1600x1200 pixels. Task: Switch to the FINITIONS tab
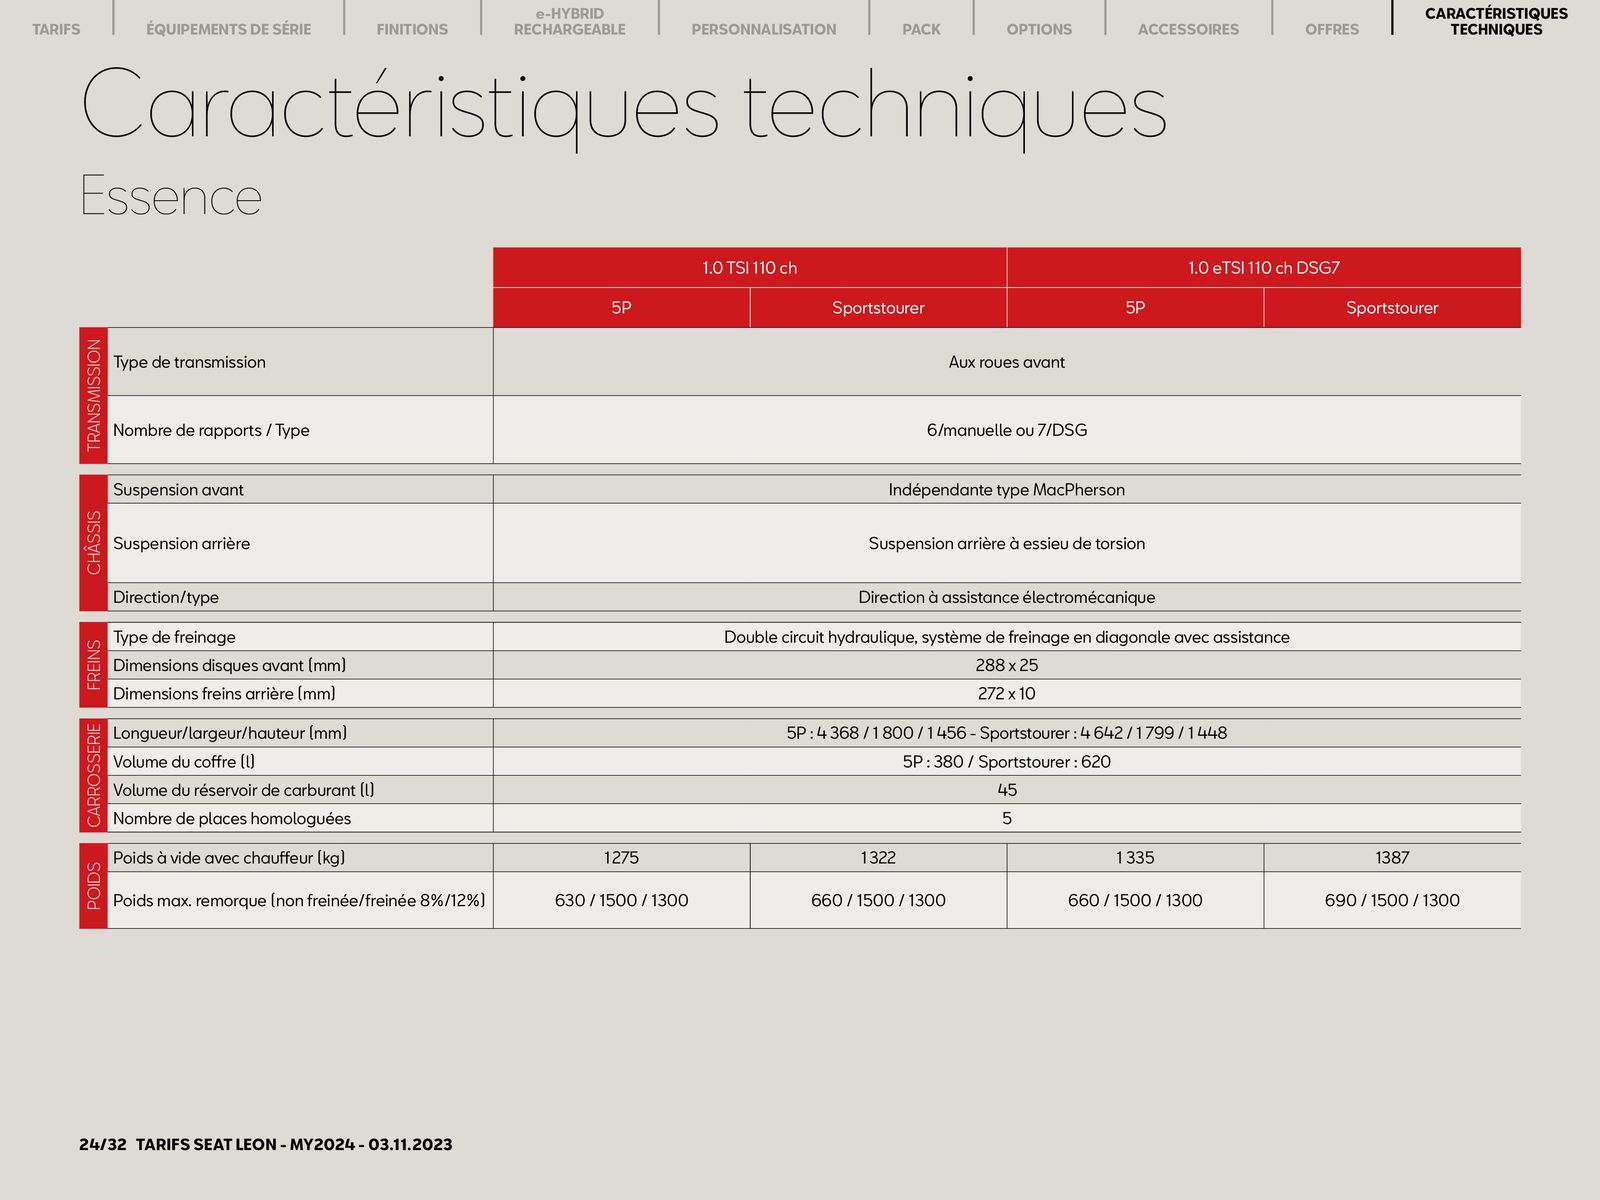pyautogui.click(x=412, y=29)
